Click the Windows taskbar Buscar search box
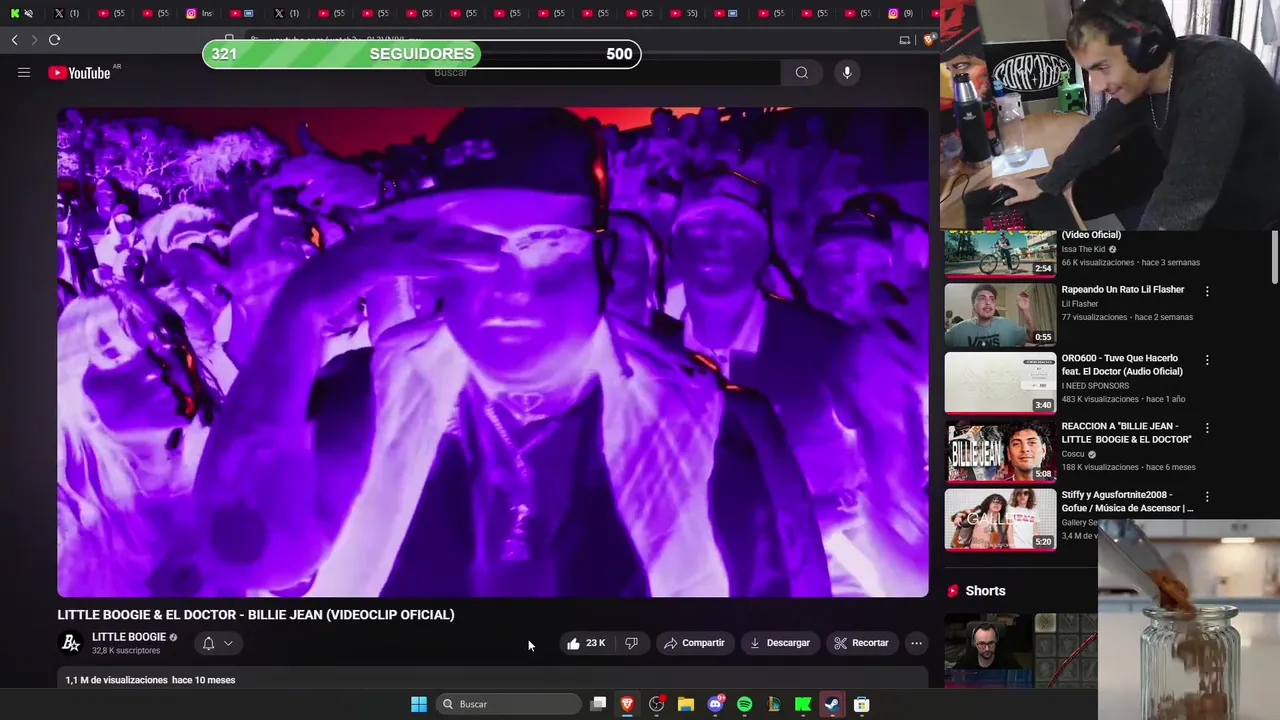This screenshot has height=720, width=1280. pos(509,704)
